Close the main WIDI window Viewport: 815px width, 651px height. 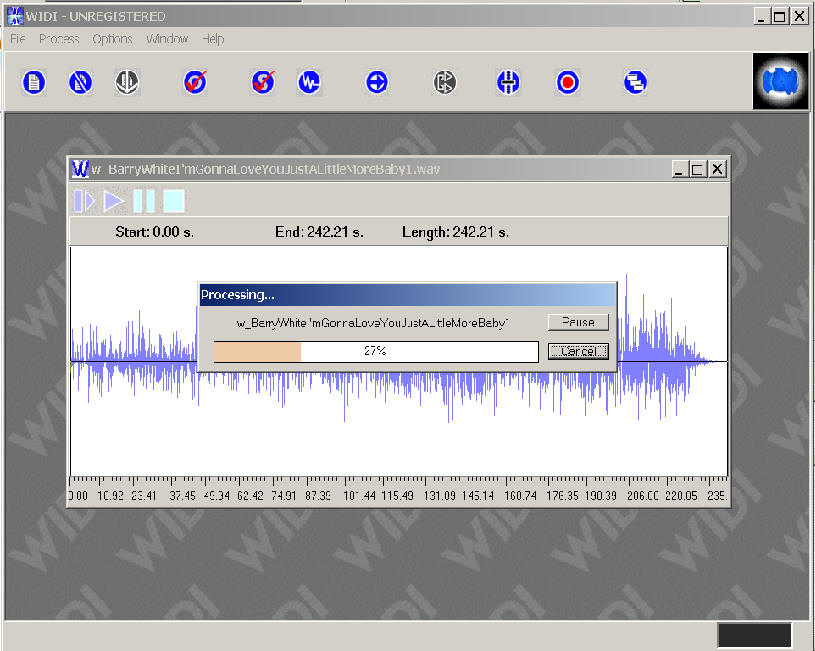[x=799, y=17]
